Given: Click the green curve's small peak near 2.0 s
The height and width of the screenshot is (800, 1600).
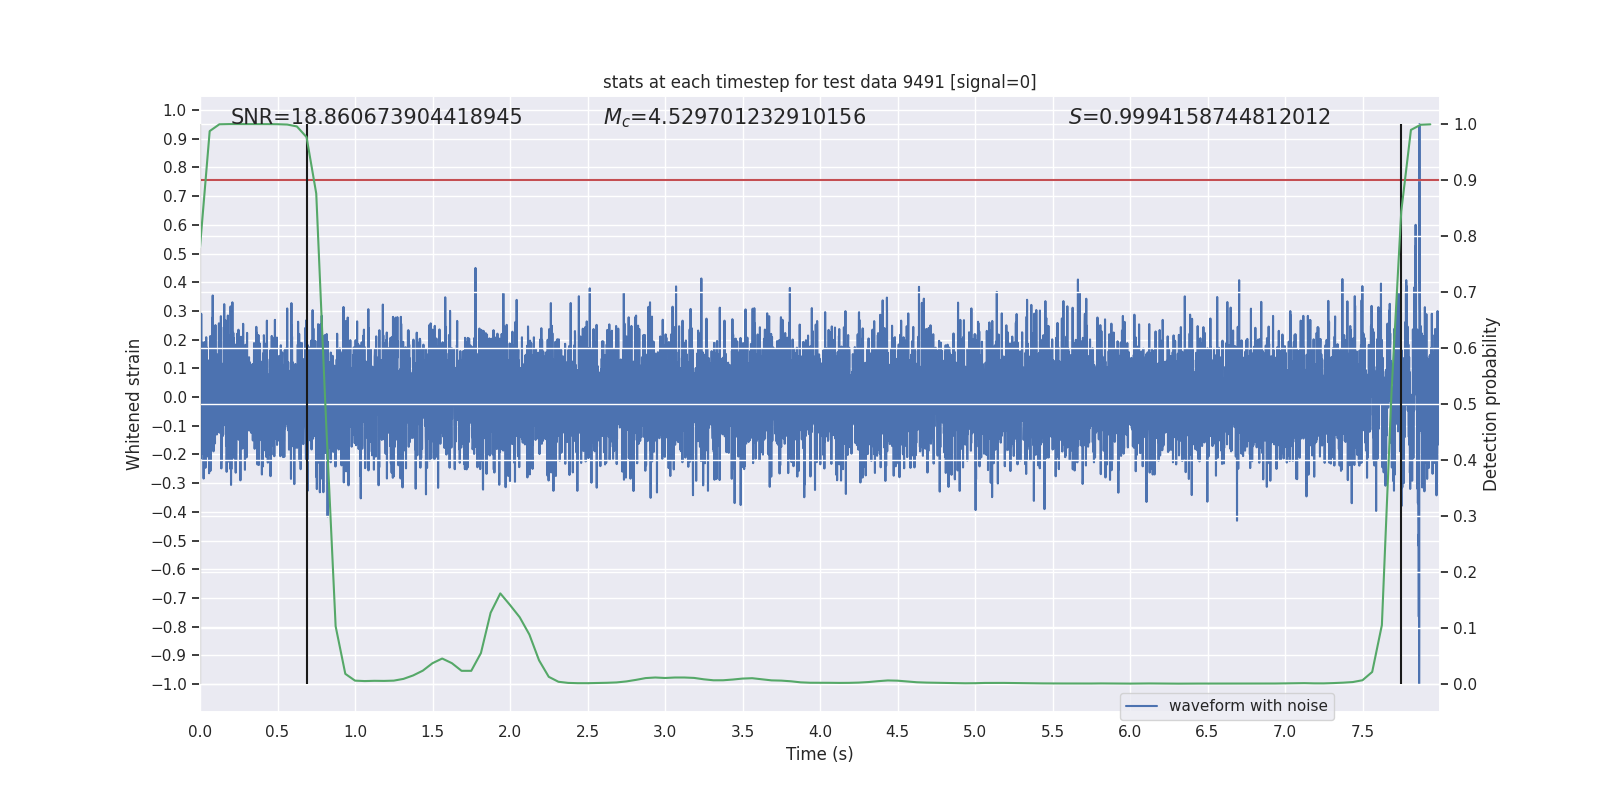Looking at the screenshot, I should [500, 594].
